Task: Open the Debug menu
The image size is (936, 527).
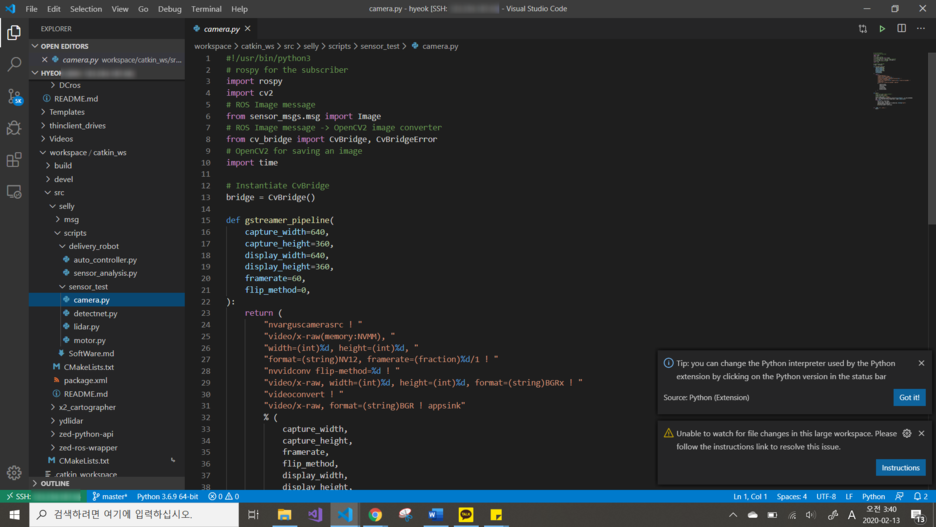Action: (x=170, y=9)
